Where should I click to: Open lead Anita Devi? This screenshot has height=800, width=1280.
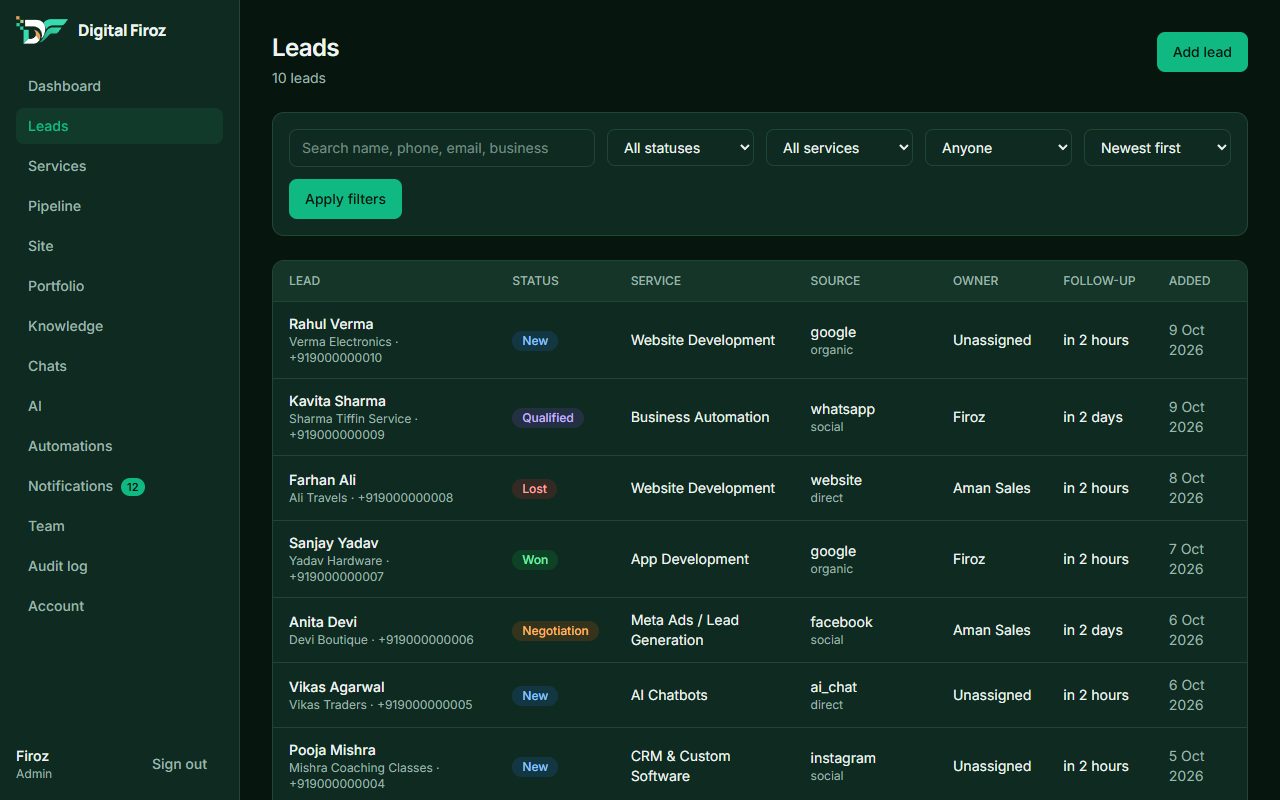pos(323,622)
